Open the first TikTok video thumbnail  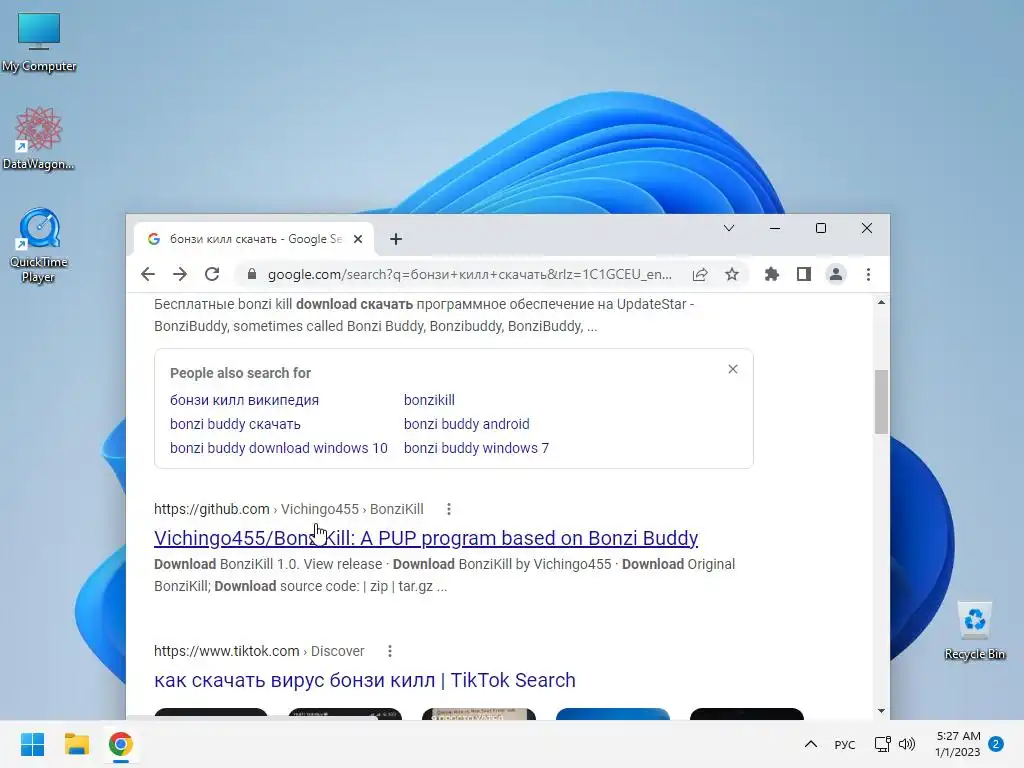(x=211, y=714)
